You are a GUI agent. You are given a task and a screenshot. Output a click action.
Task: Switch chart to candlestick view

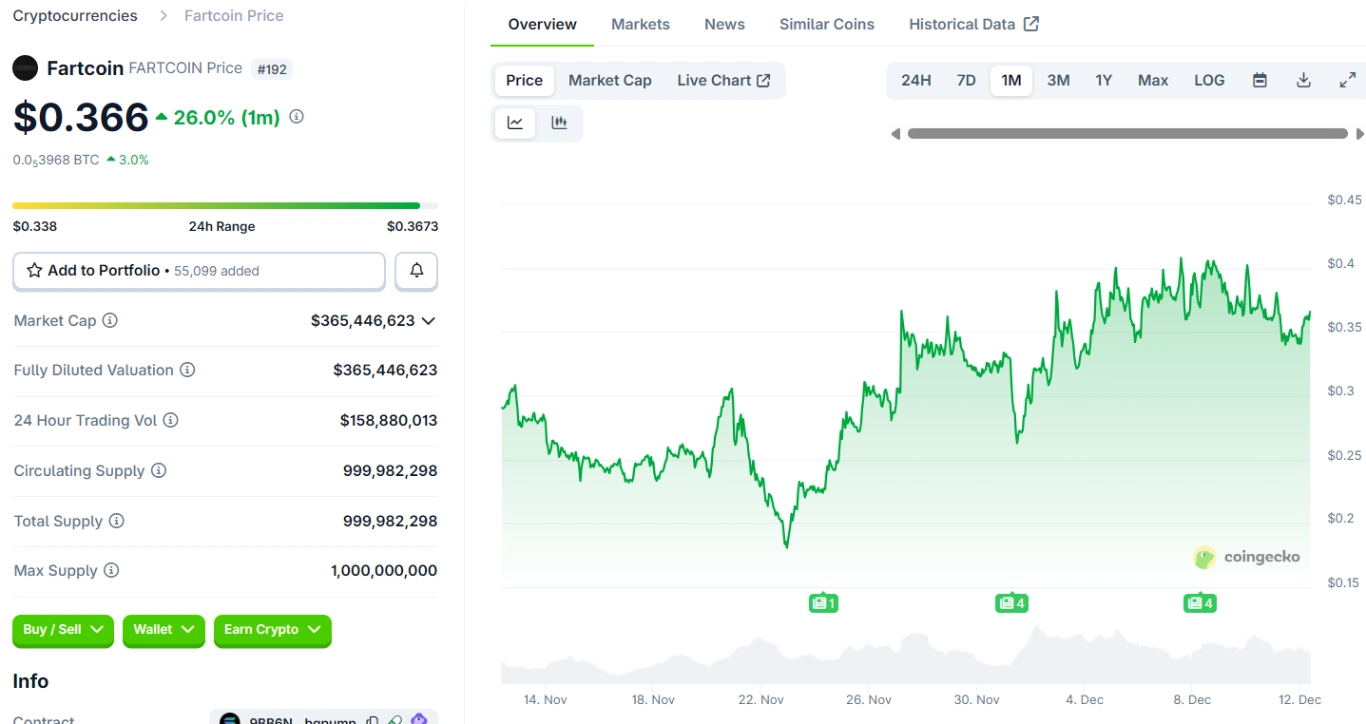[559, 122]
